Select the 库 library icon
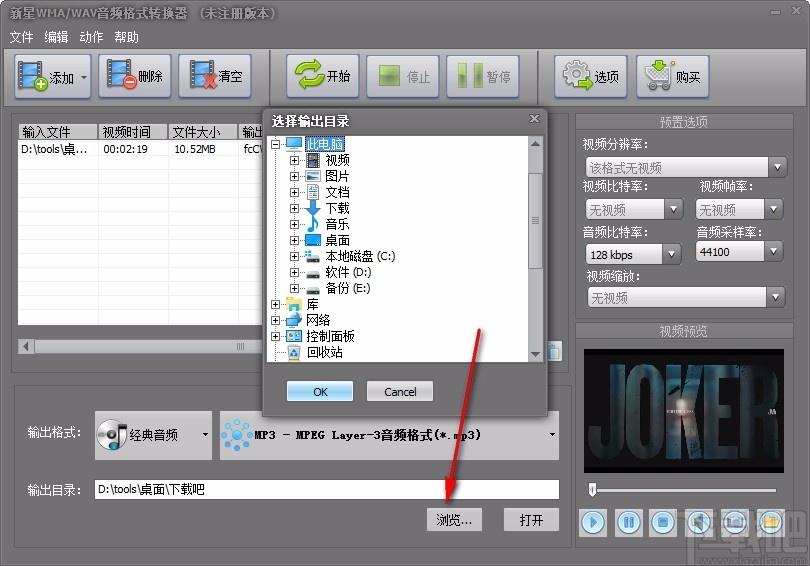This screenshot has height=566, width=810. coord(294,305)
